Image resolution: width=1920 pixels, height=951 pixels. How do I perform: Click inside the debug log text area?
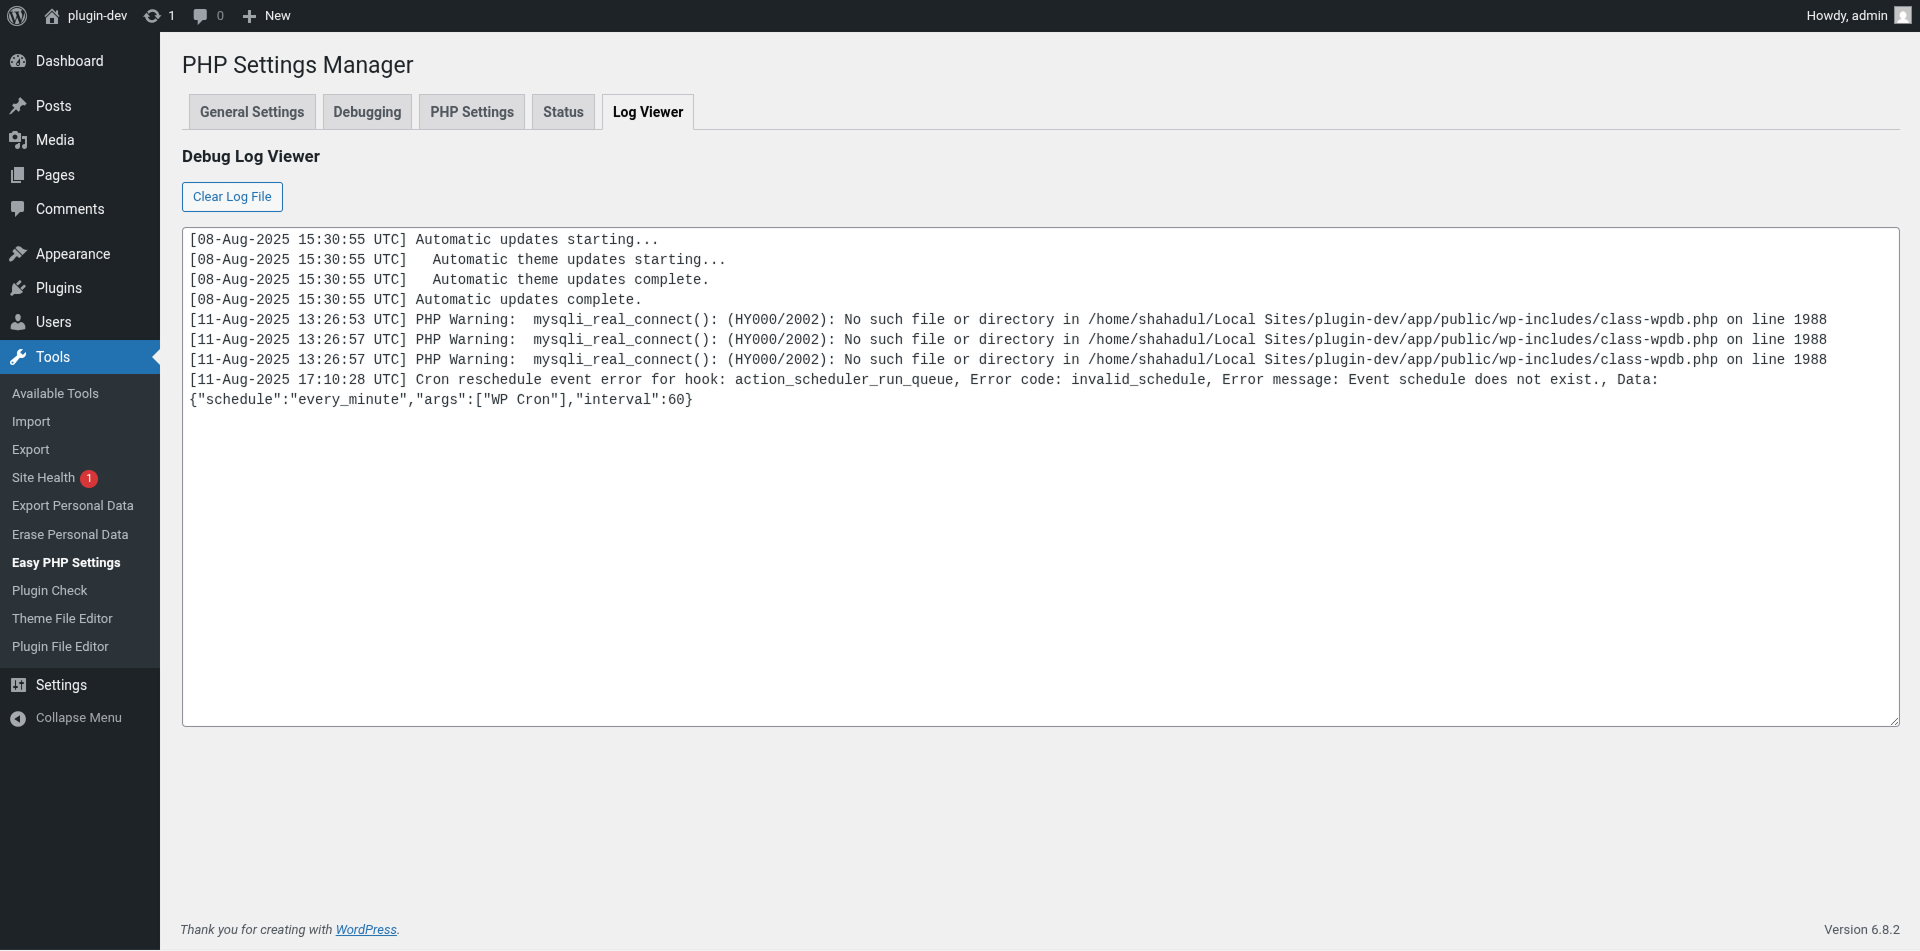[x=1040, y=560]
